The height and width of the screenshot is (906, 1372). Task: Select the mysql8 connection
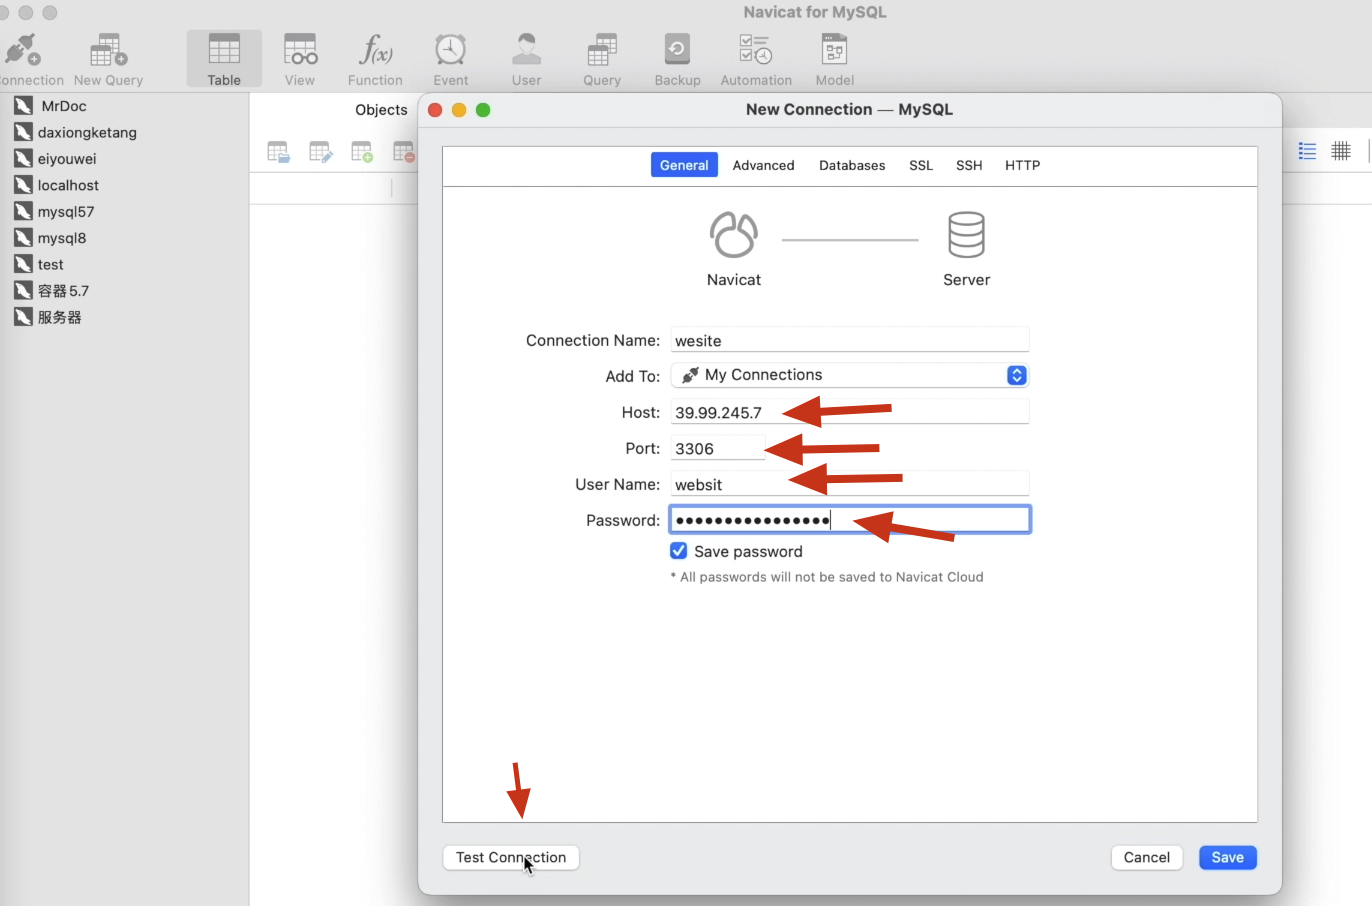pyautogui.click(x=51, y=238)
